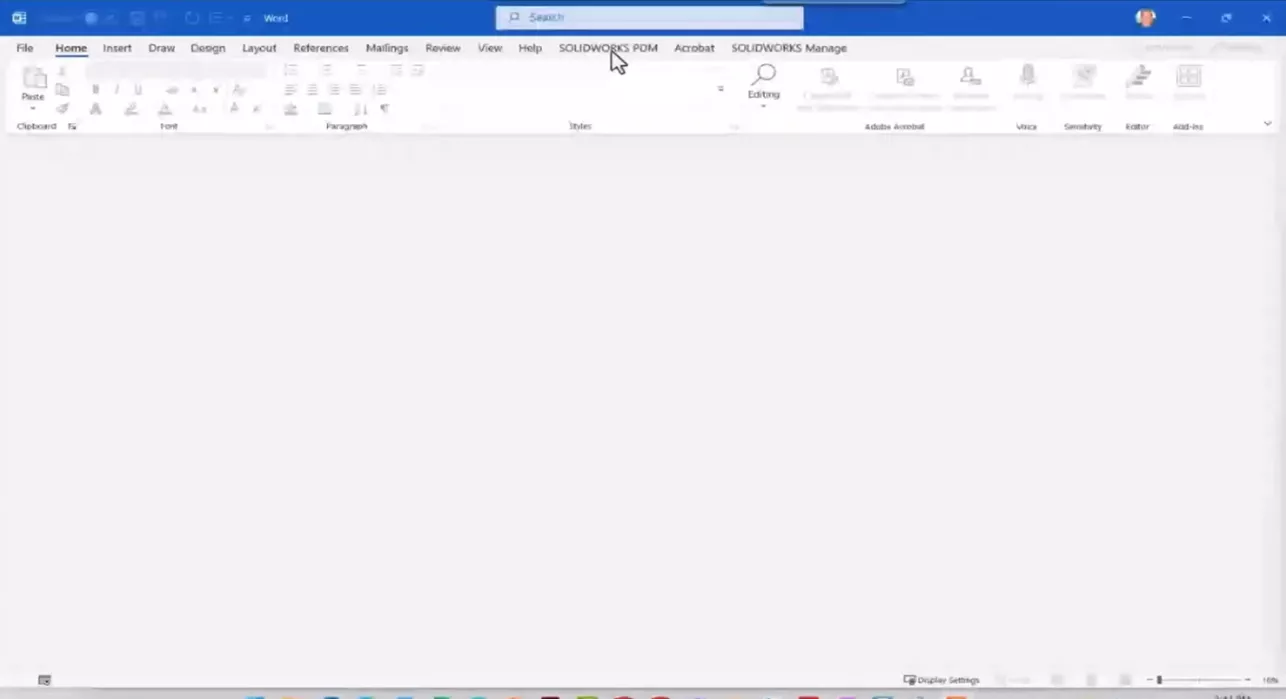Expand the Paste dropdown arrow
Screen dimensions: 1286x699
pyautogui.click(x=33, y=107)
